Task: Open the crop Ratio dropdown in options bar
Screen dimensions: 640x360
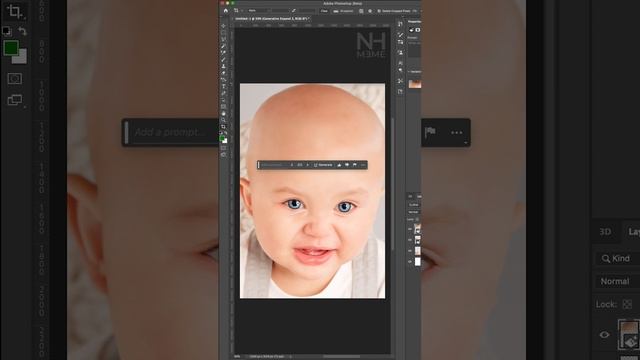Action: 258,11
